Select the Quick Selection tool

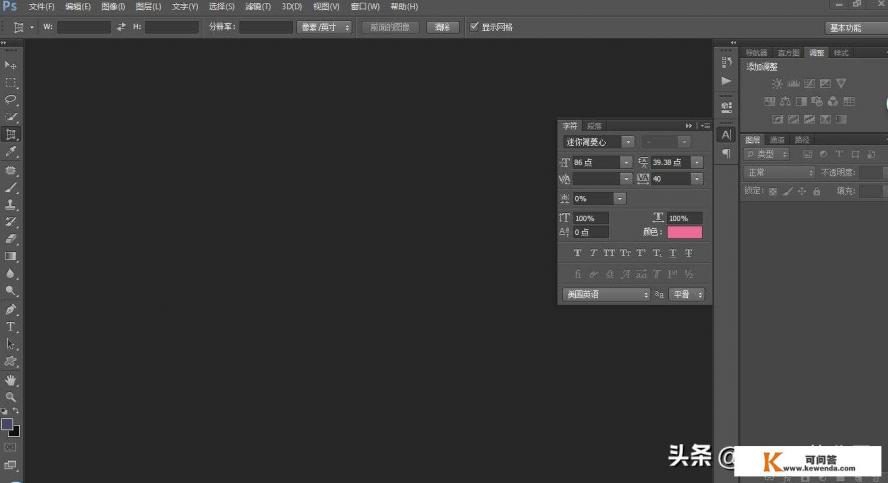click(x=10, y=117)
